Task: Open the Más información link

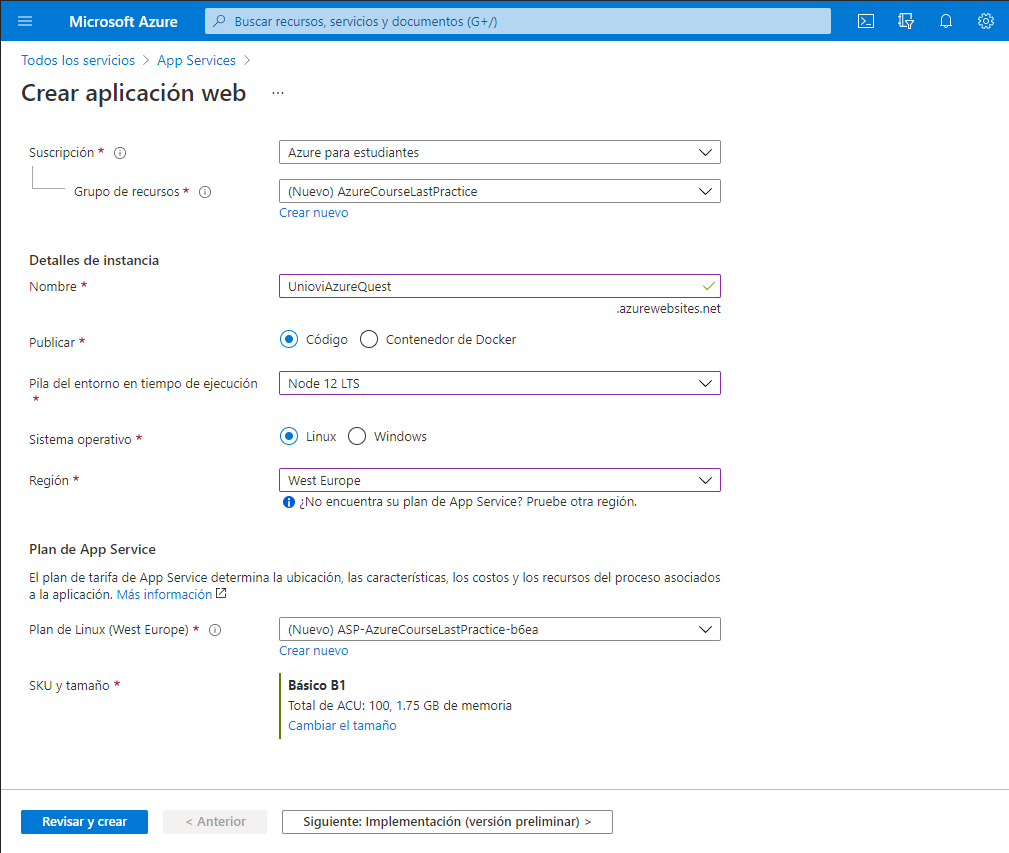Action: click(164, 594)
